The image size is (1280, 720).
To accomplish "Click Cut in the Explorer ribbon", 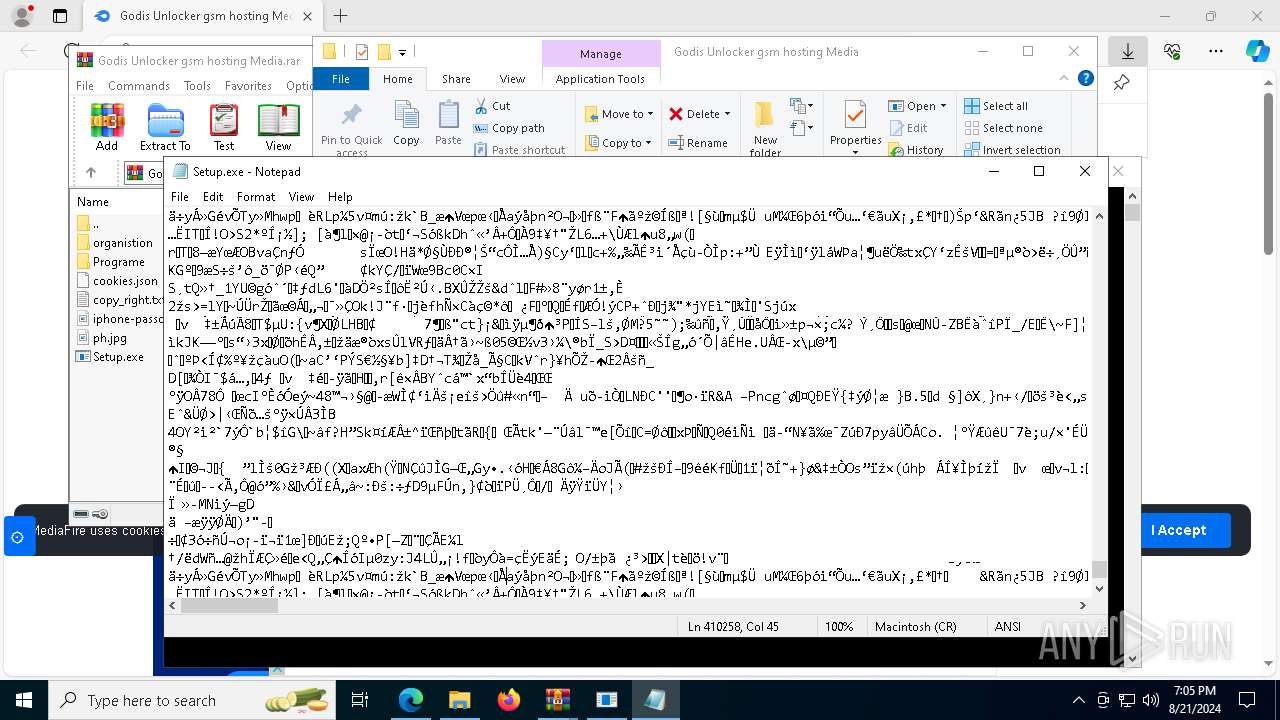I will (x=492, y=106).
